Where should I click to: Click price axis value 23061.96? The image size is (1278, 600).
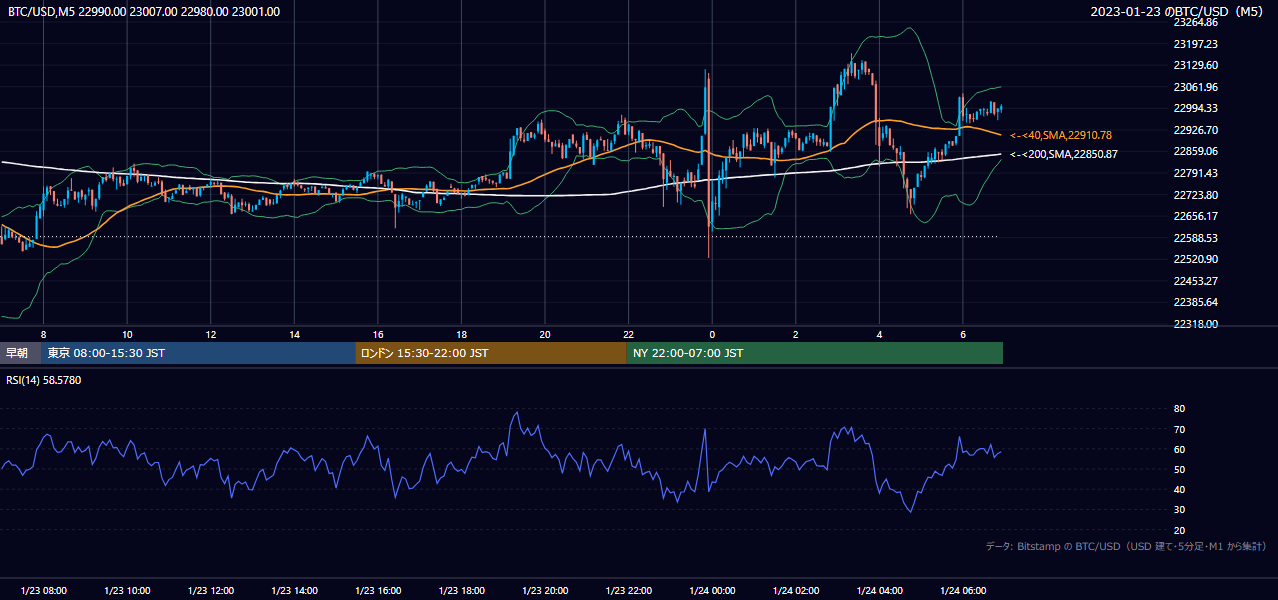click(1195, 87)
